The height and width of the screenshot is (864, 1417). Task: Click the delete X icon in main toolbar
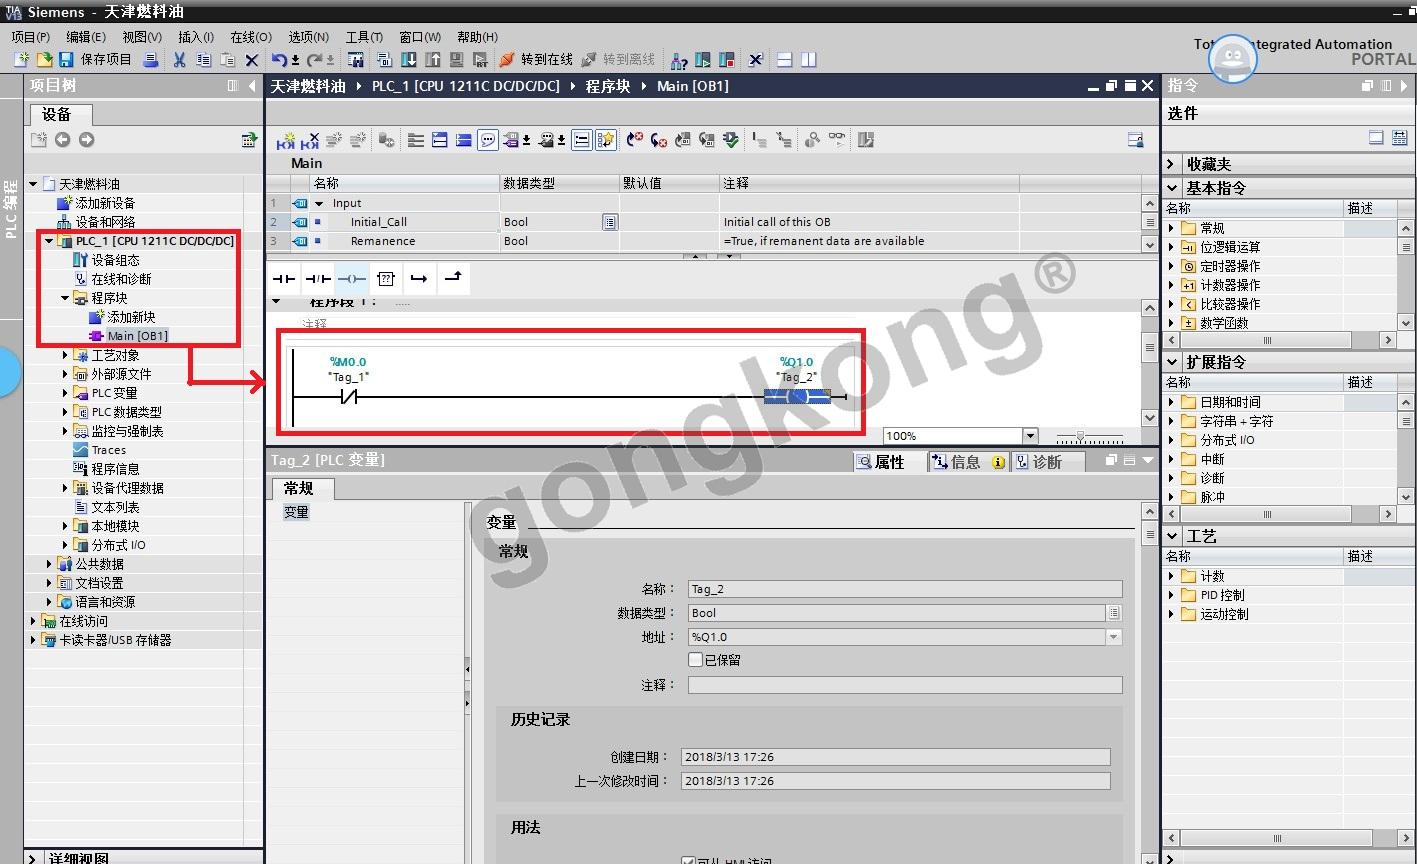252,60
